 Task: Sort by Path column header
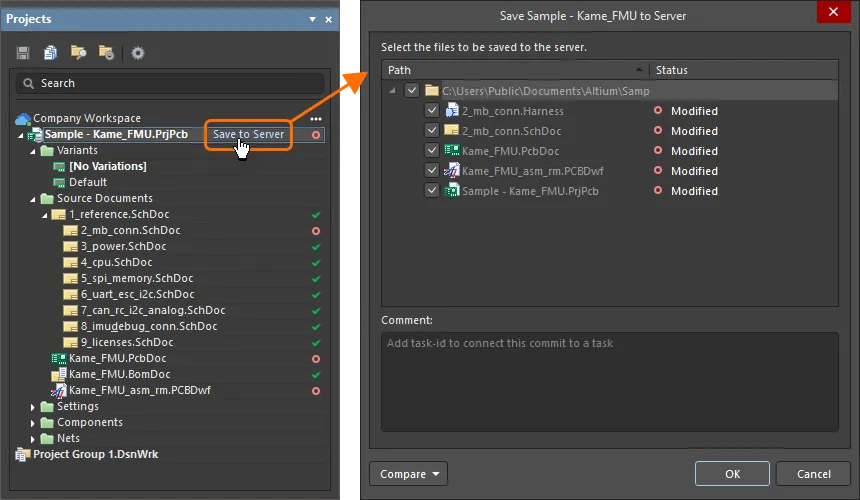516,70
